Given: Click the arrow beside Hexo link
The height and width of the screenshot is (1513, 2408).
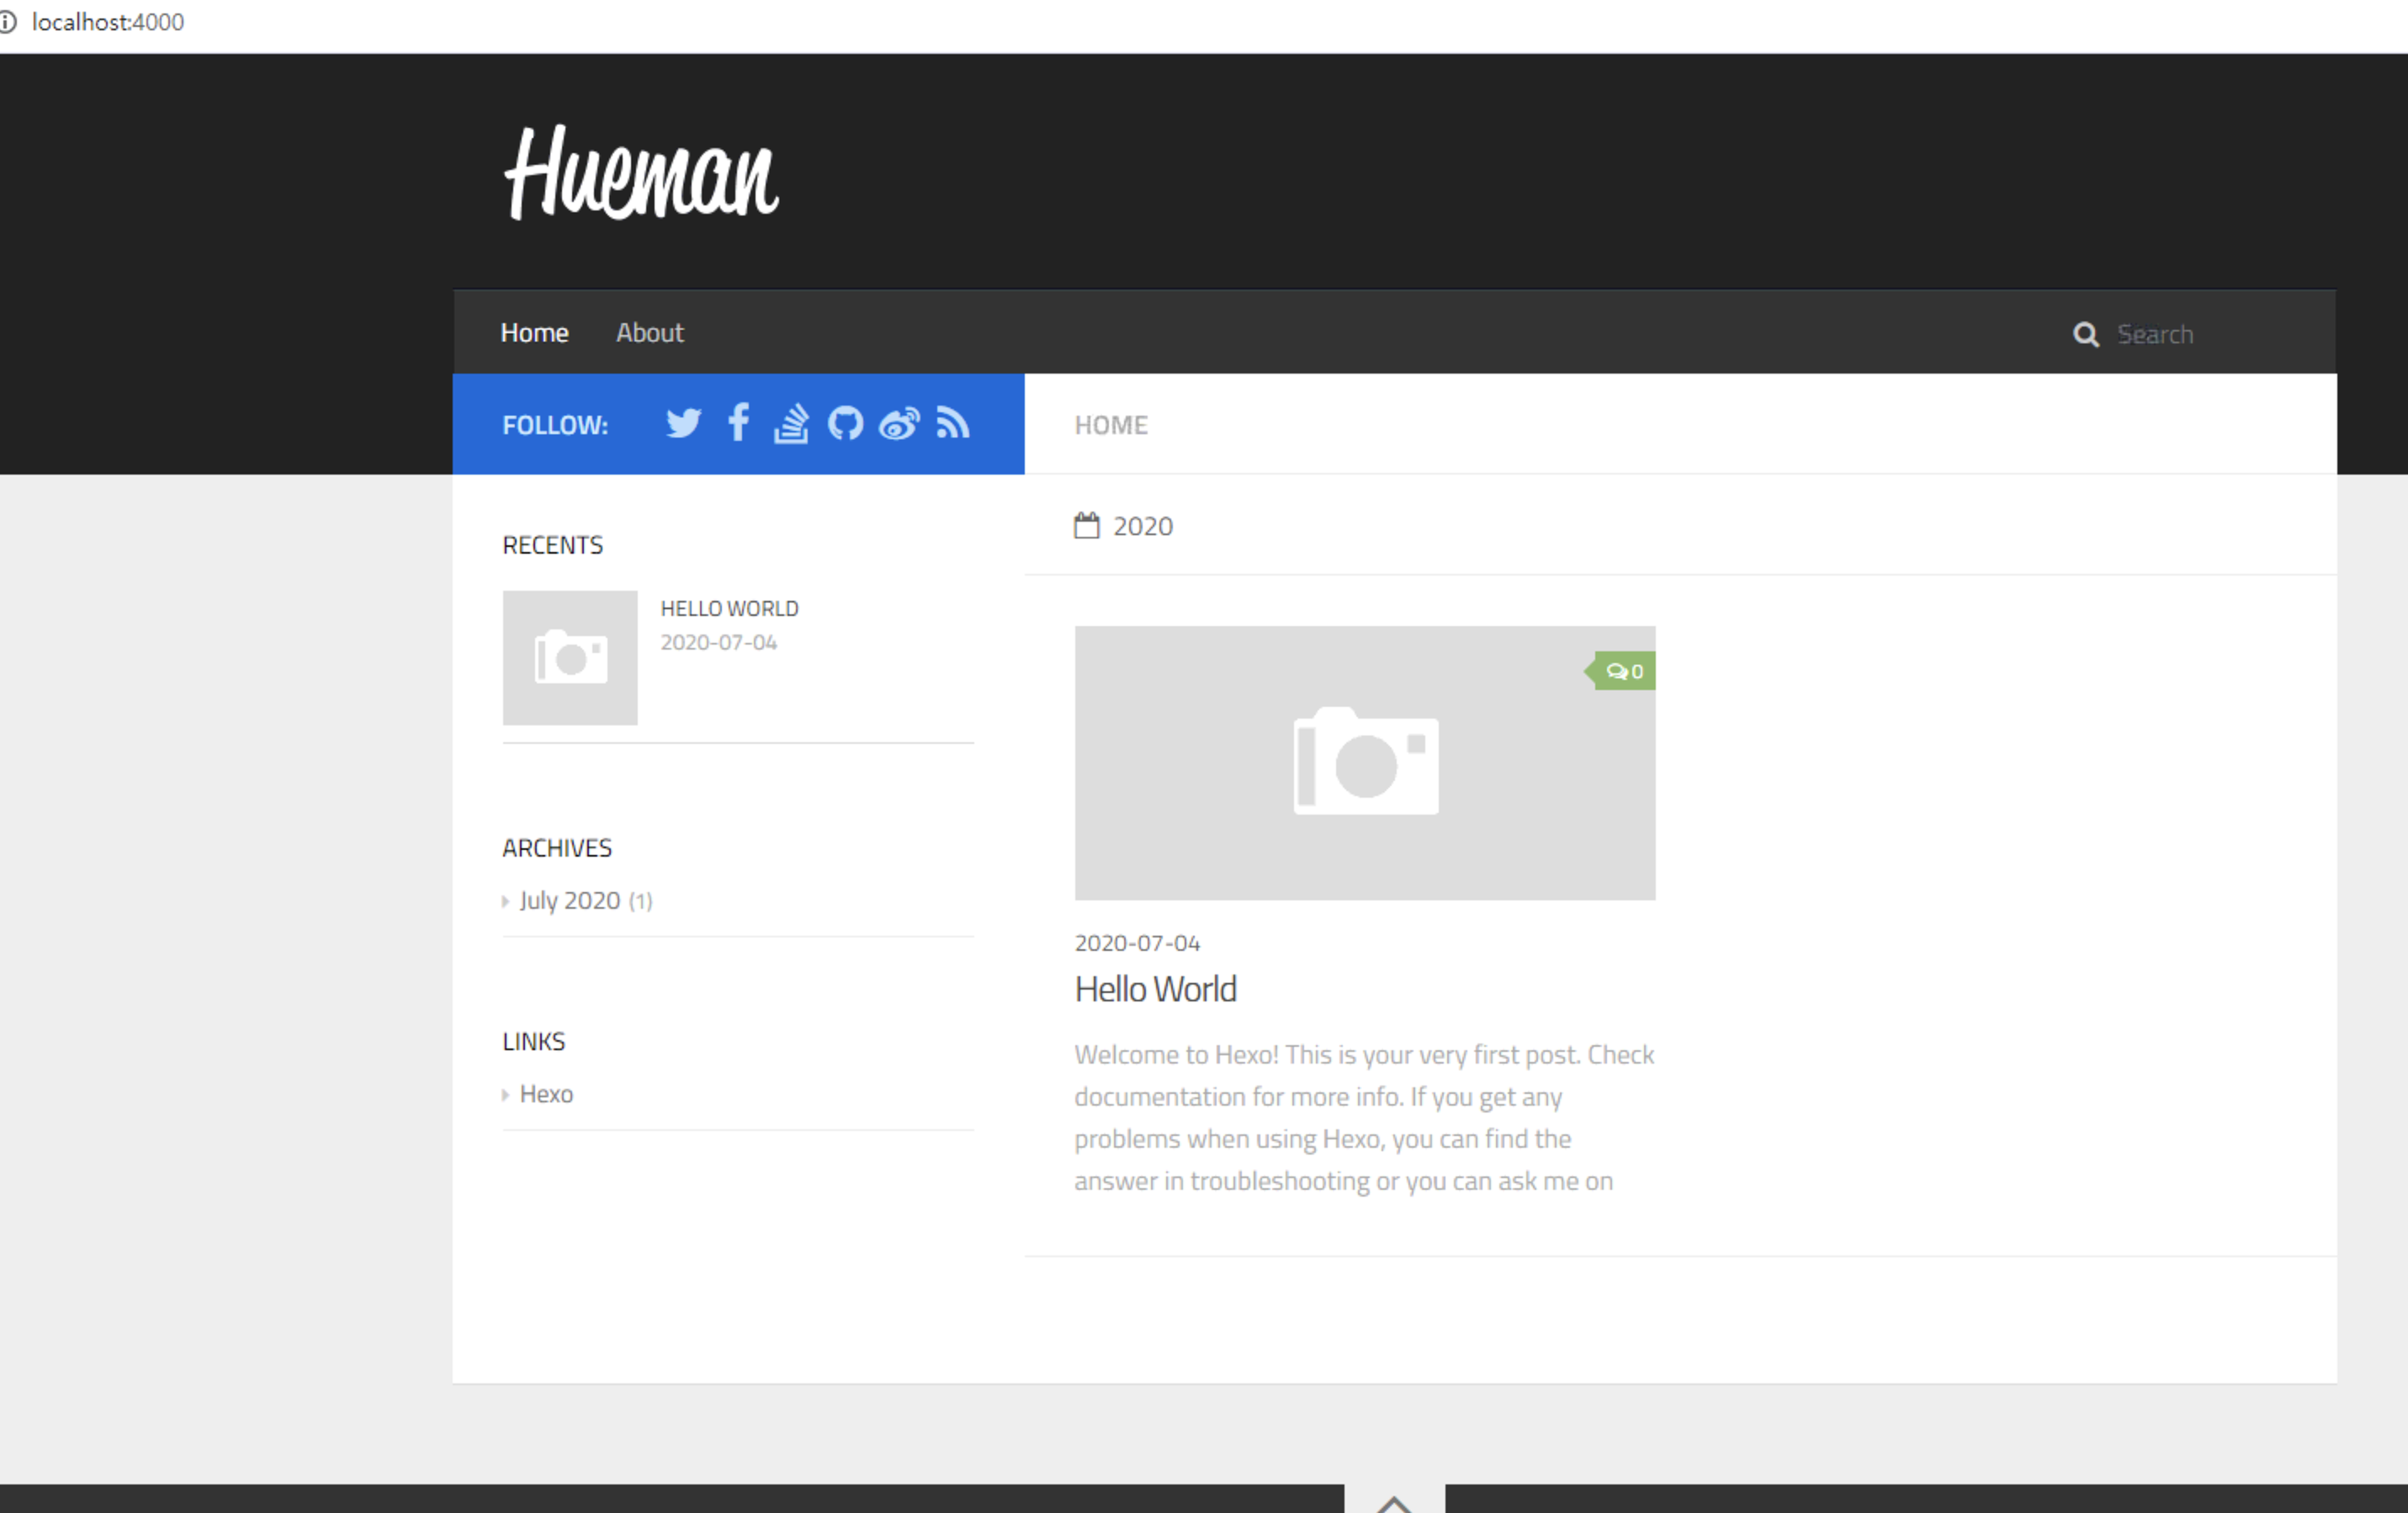Looking at the screenshot, I should pyautogui.click(x=506, y=1095).
